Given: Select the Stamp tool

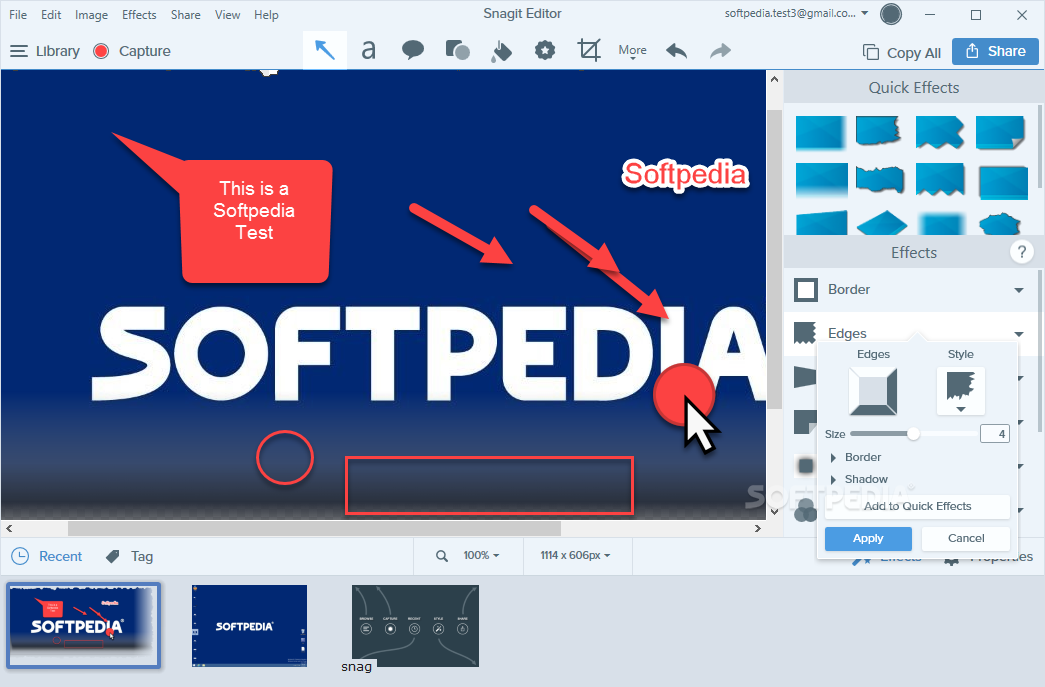Looking at the screenshot, I should [544, 50].
